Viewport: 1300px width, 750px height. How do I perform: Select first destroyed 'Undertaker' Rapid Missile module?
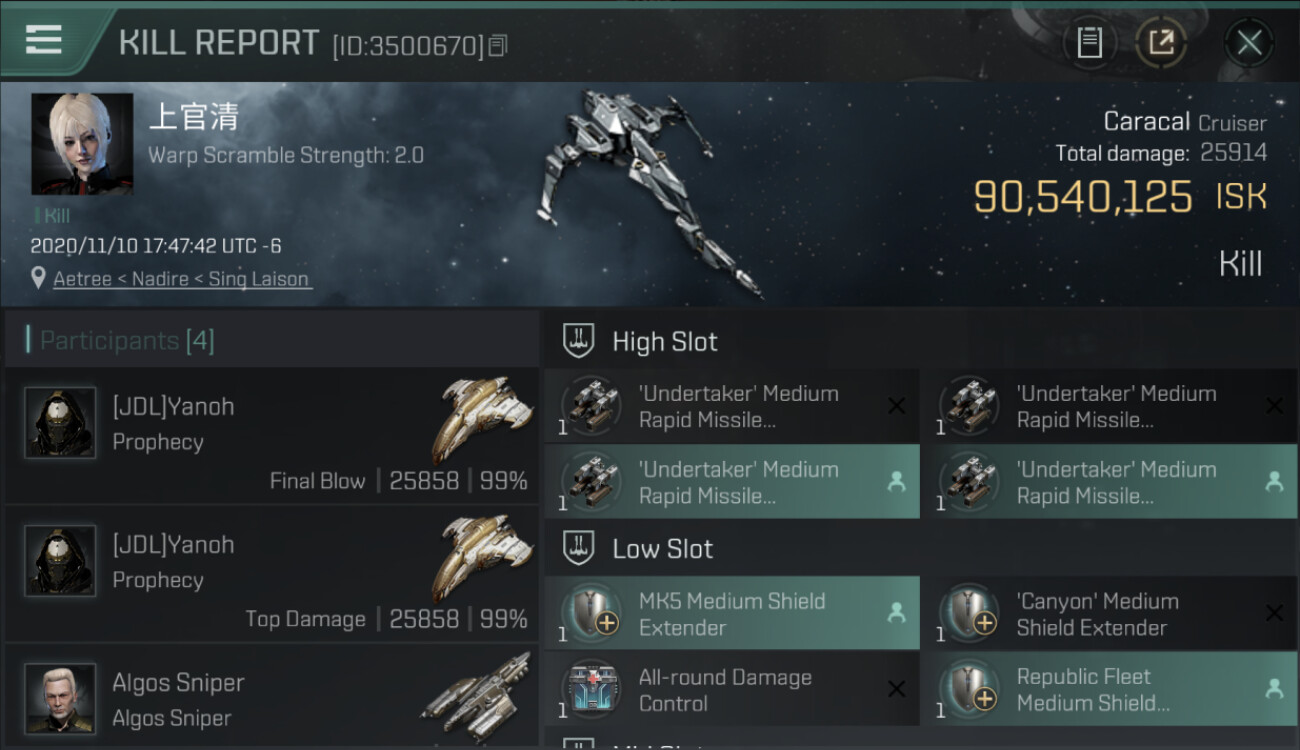tap(732, 406)
